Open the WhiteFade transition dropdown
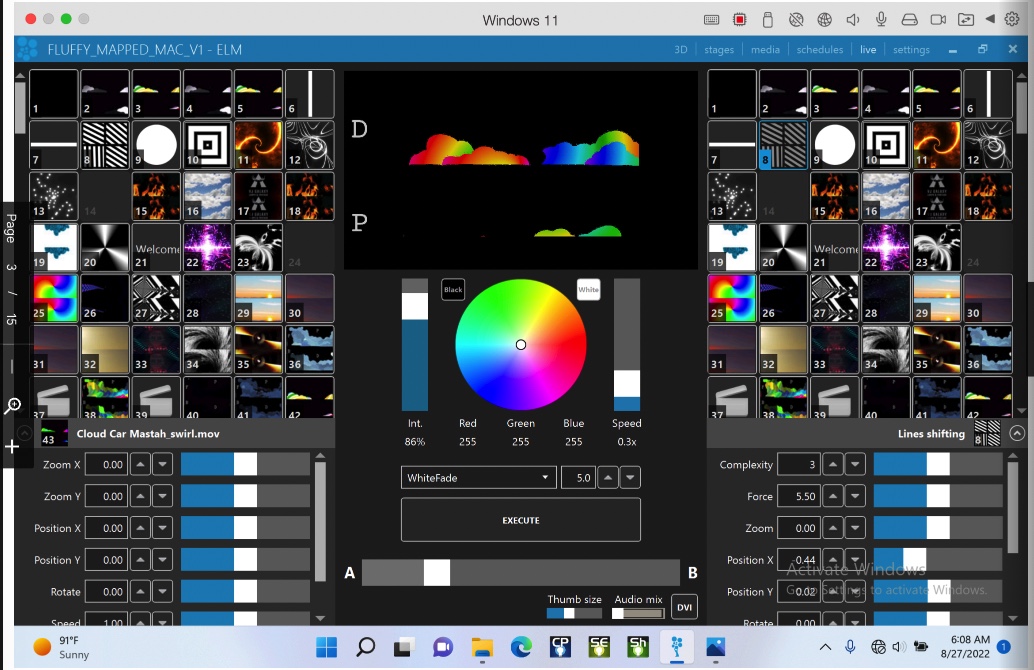 pos(478,478)
